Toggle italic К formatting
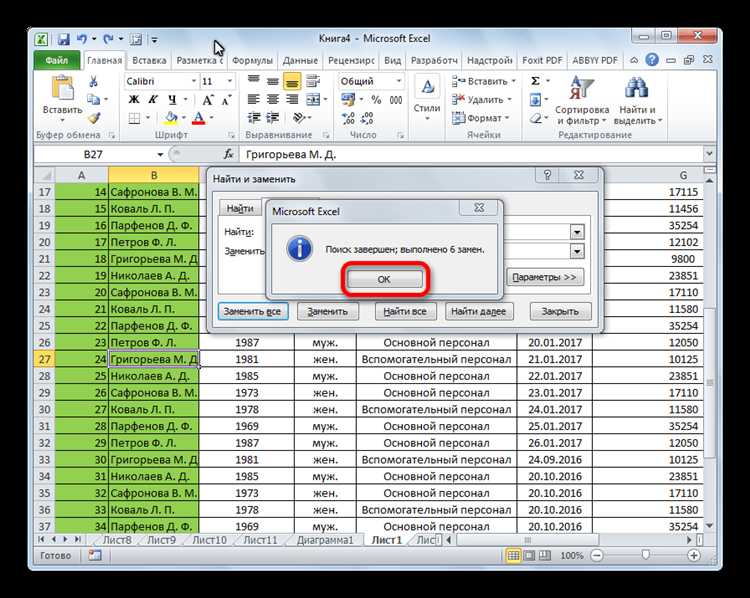 coord(153,100)
